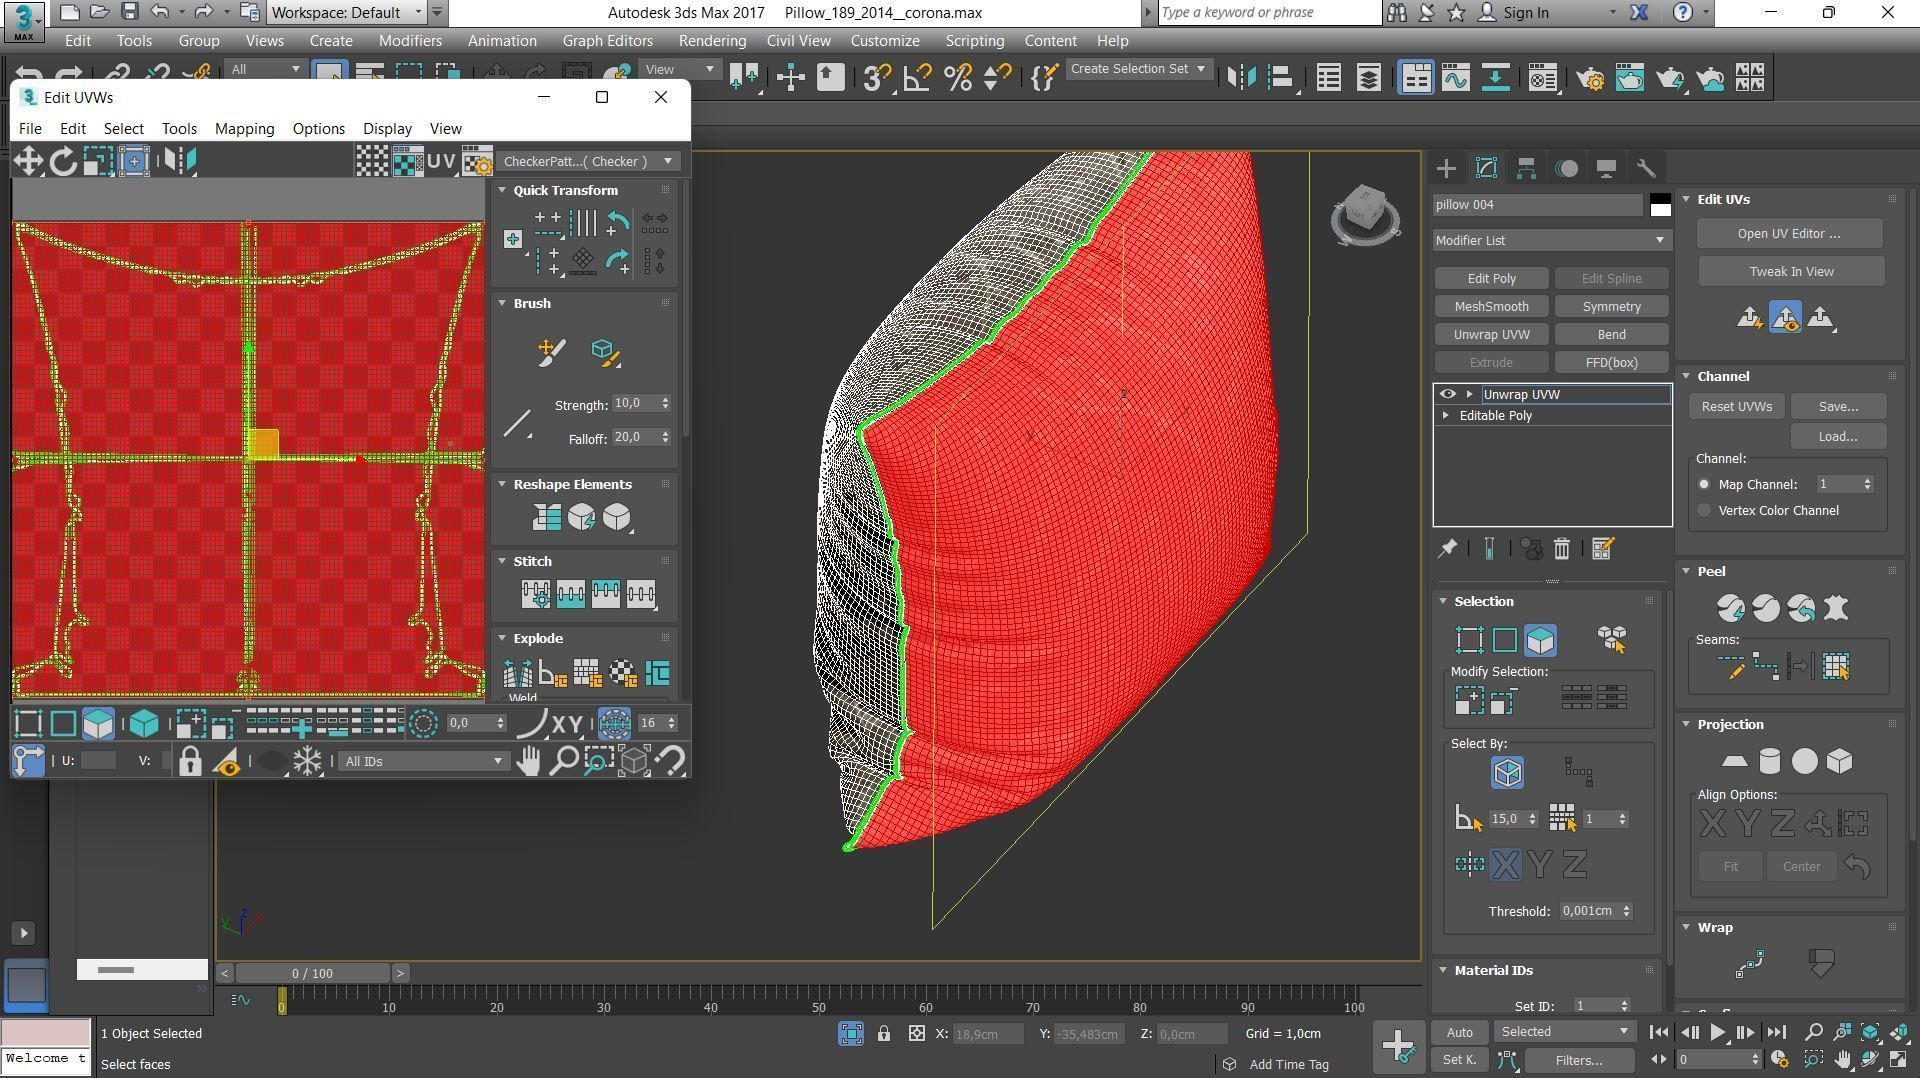
Task: Open the Mapping menu in Edit UVWs
Action: pyautogui.click(x=244, y=129)
